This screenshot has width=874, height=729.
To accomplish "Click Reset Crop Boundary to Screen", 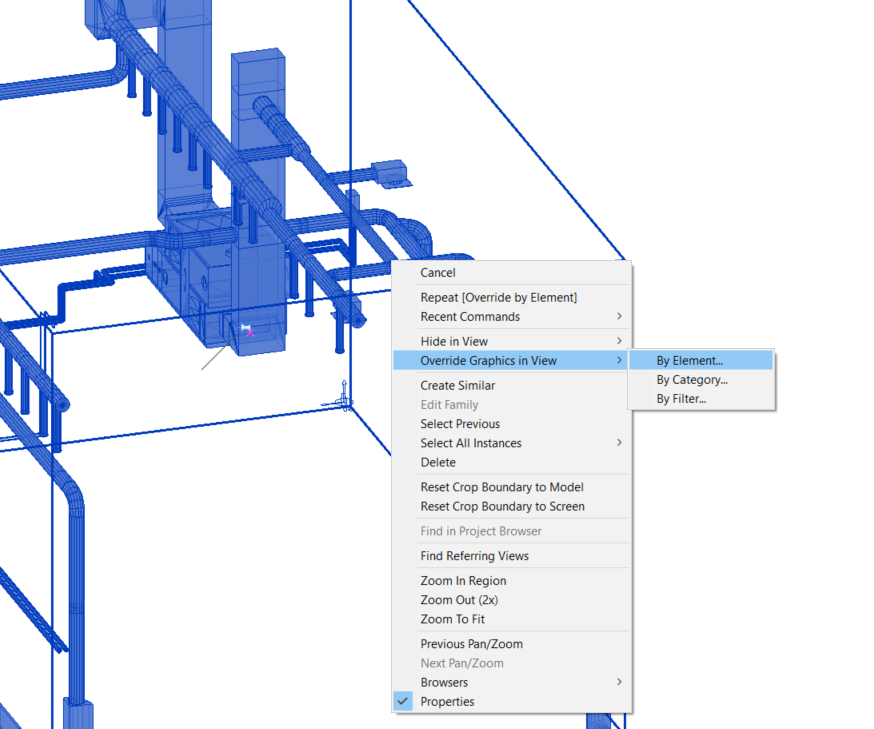I will [x=502, y=506].
